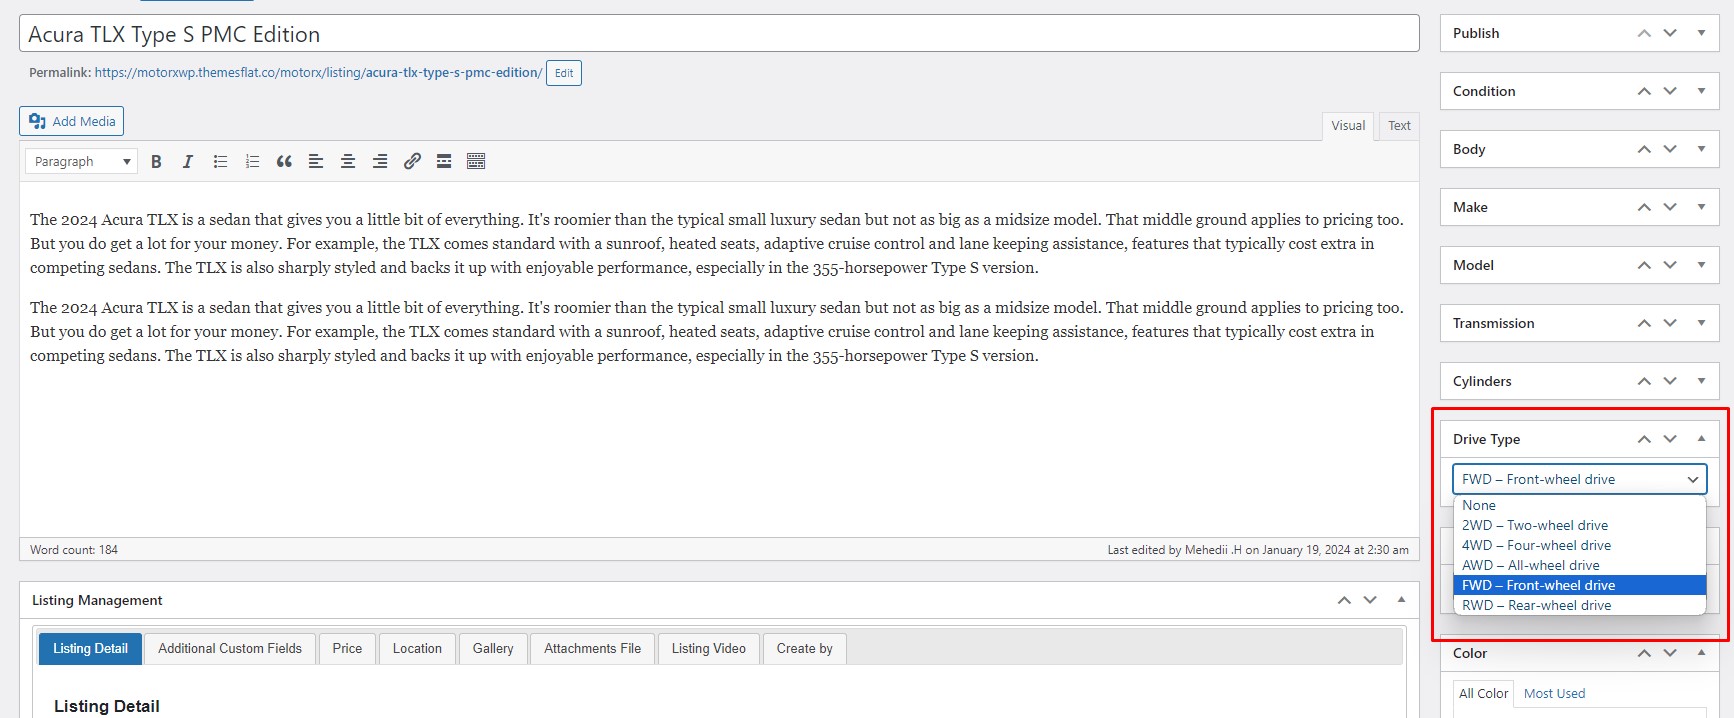Open the Paragraph format dropdown
Viewport: 1734px width, 718px height.
[82, 161]
